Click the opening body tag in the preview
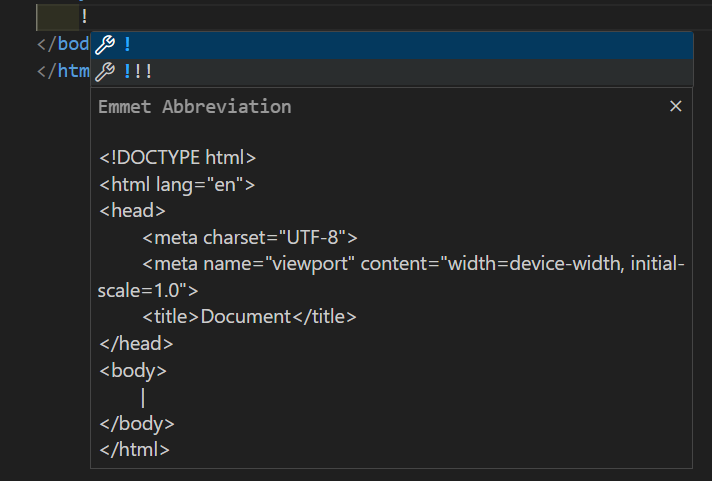 133,370
